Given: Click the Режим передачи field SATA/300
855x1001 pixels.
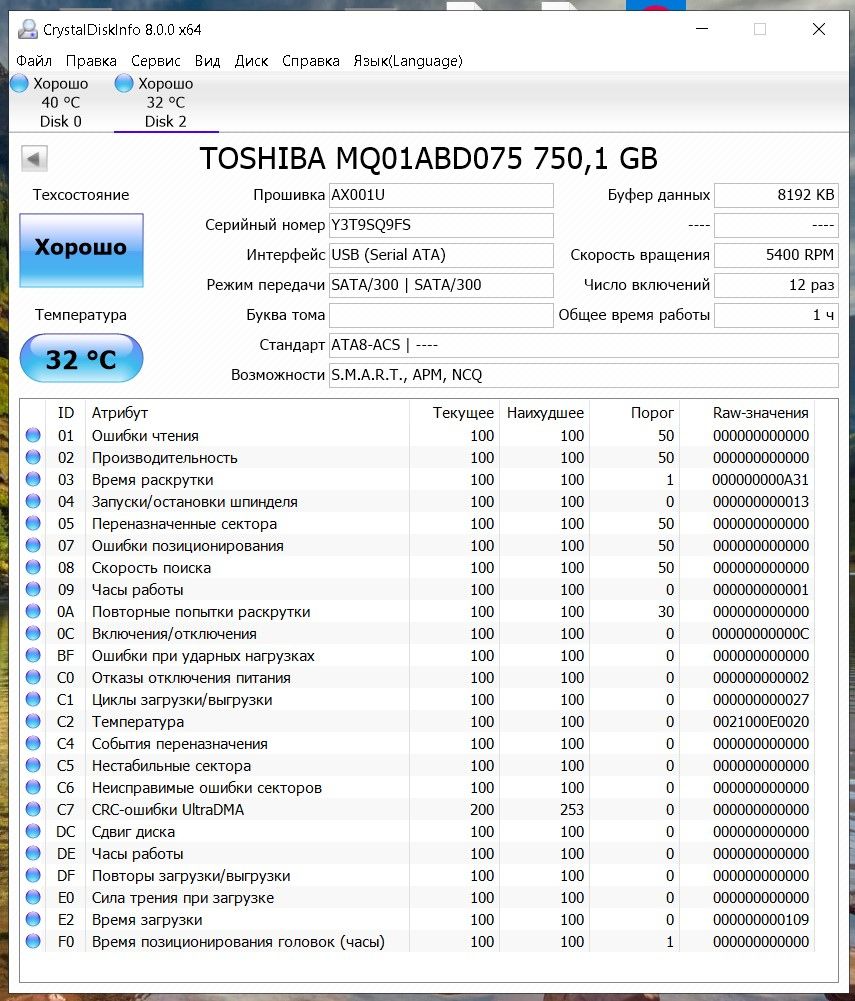Looking at the screenshot, I should point(441,285).
